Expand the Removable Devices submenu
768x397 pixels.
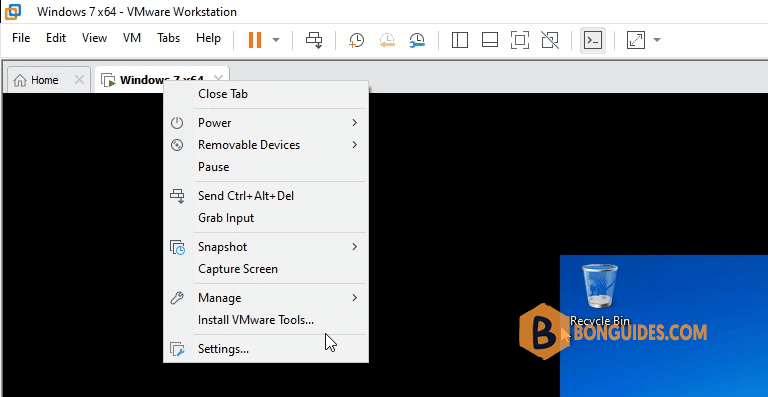coord(266,145)
